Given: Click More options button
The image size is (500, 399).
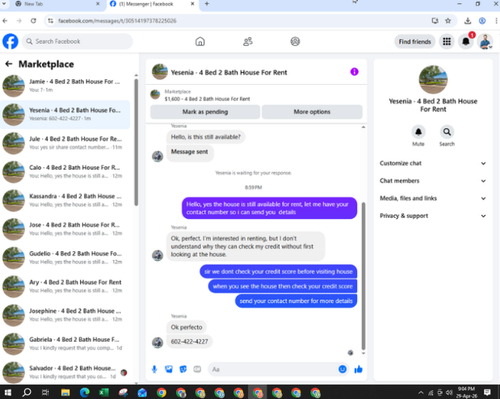Looking at the screenshot, I should [312, 112].
